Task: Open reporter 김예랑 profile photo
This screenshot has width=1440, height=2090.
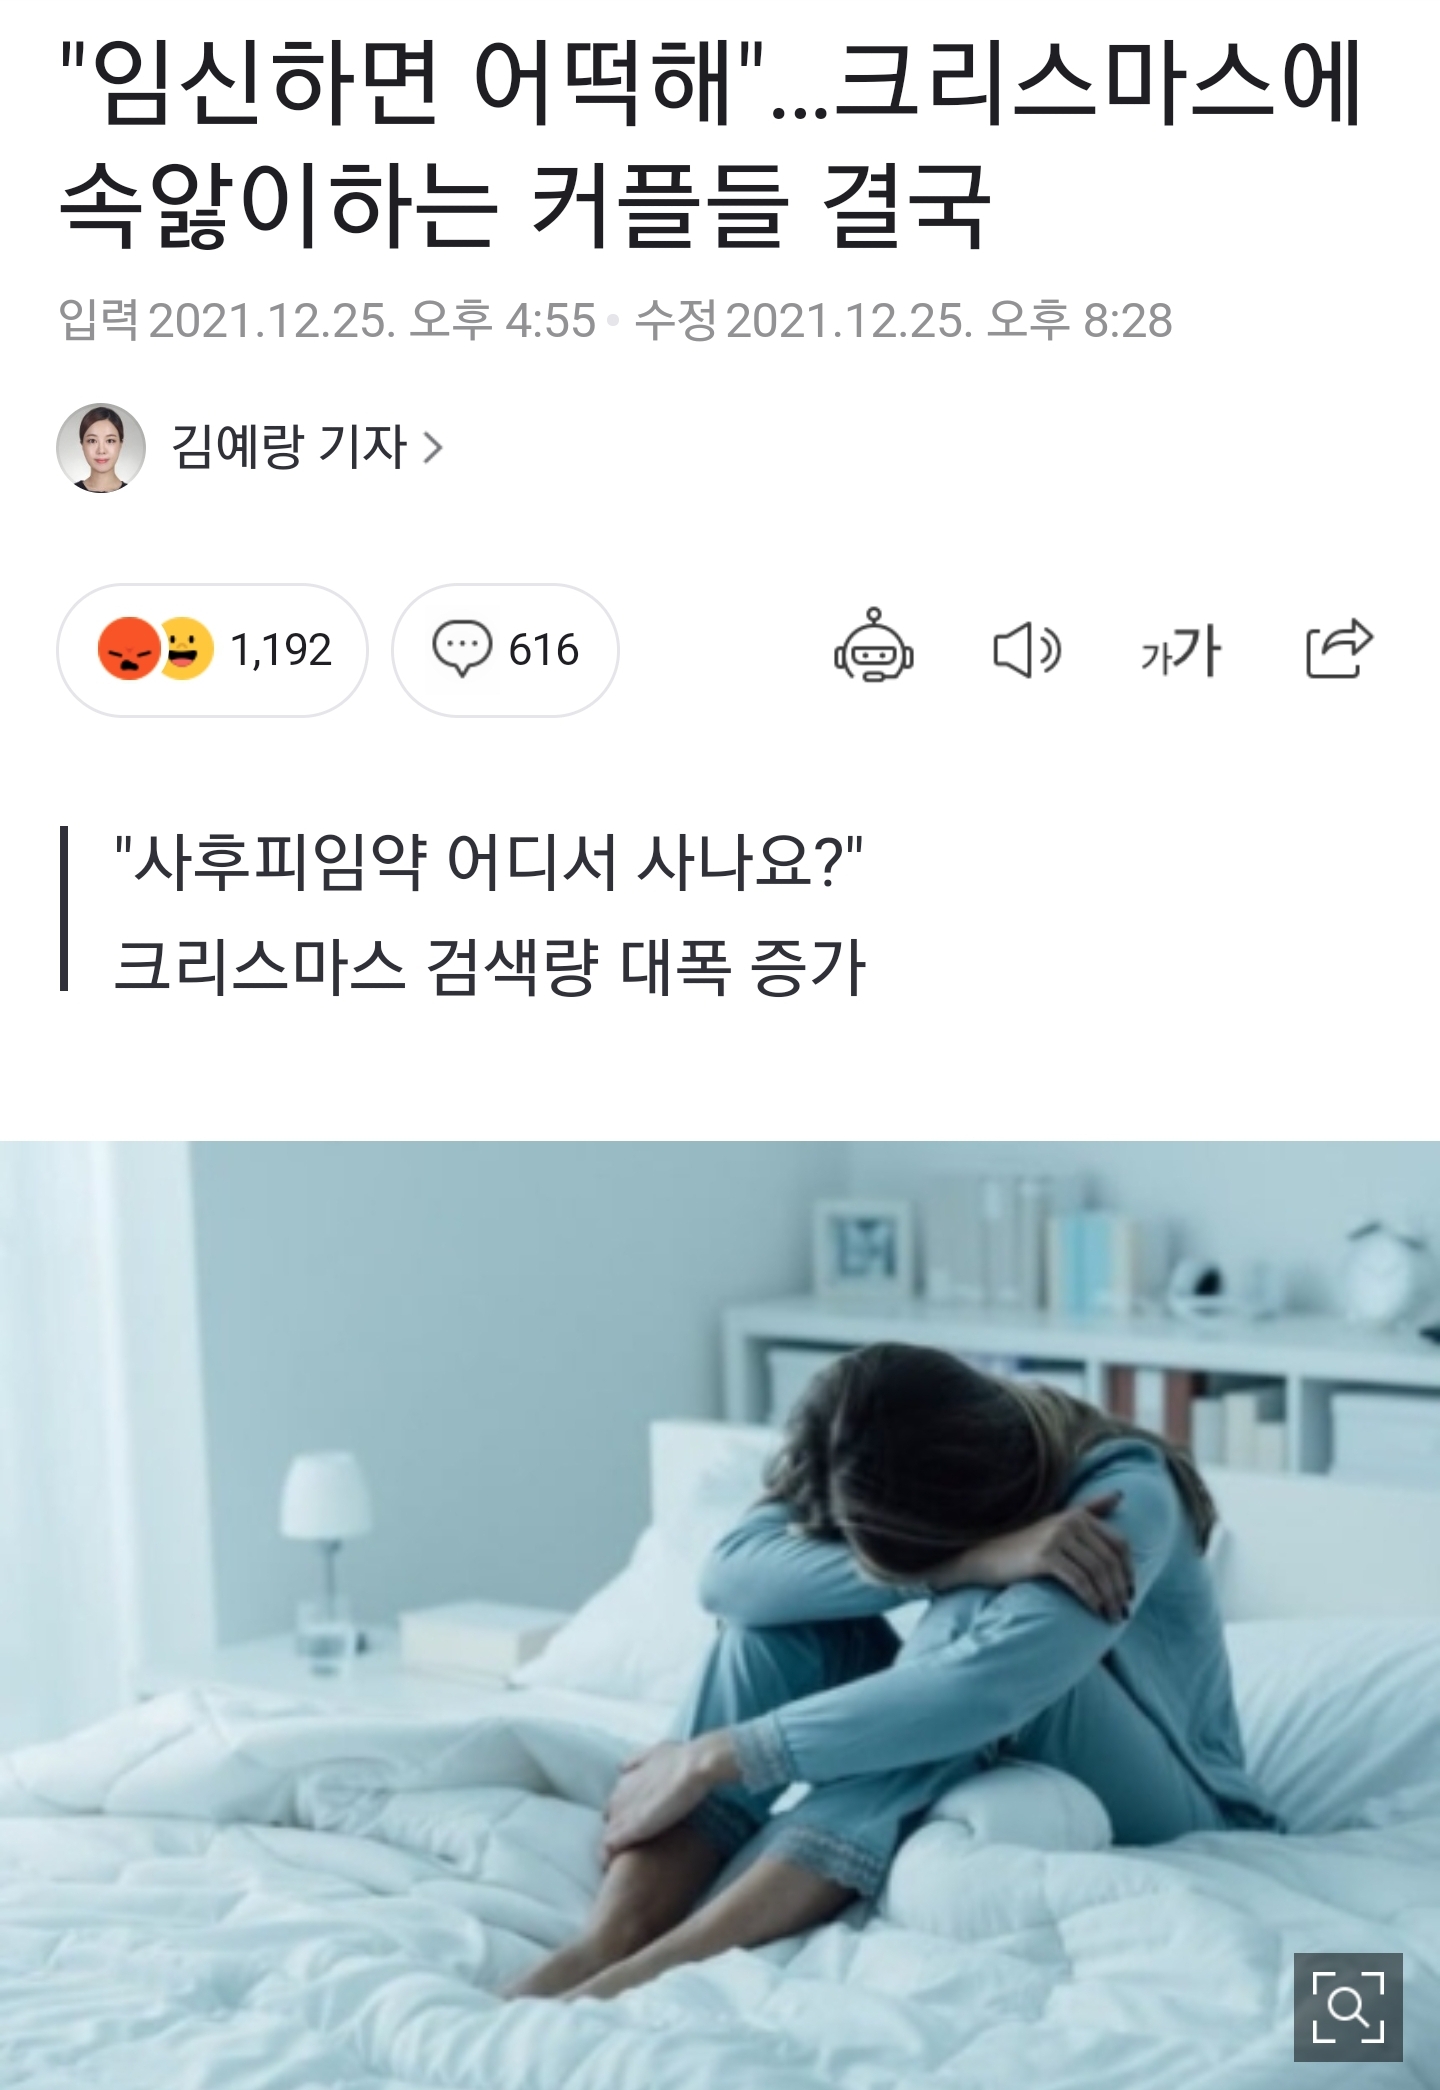Action: click(101, 448)
